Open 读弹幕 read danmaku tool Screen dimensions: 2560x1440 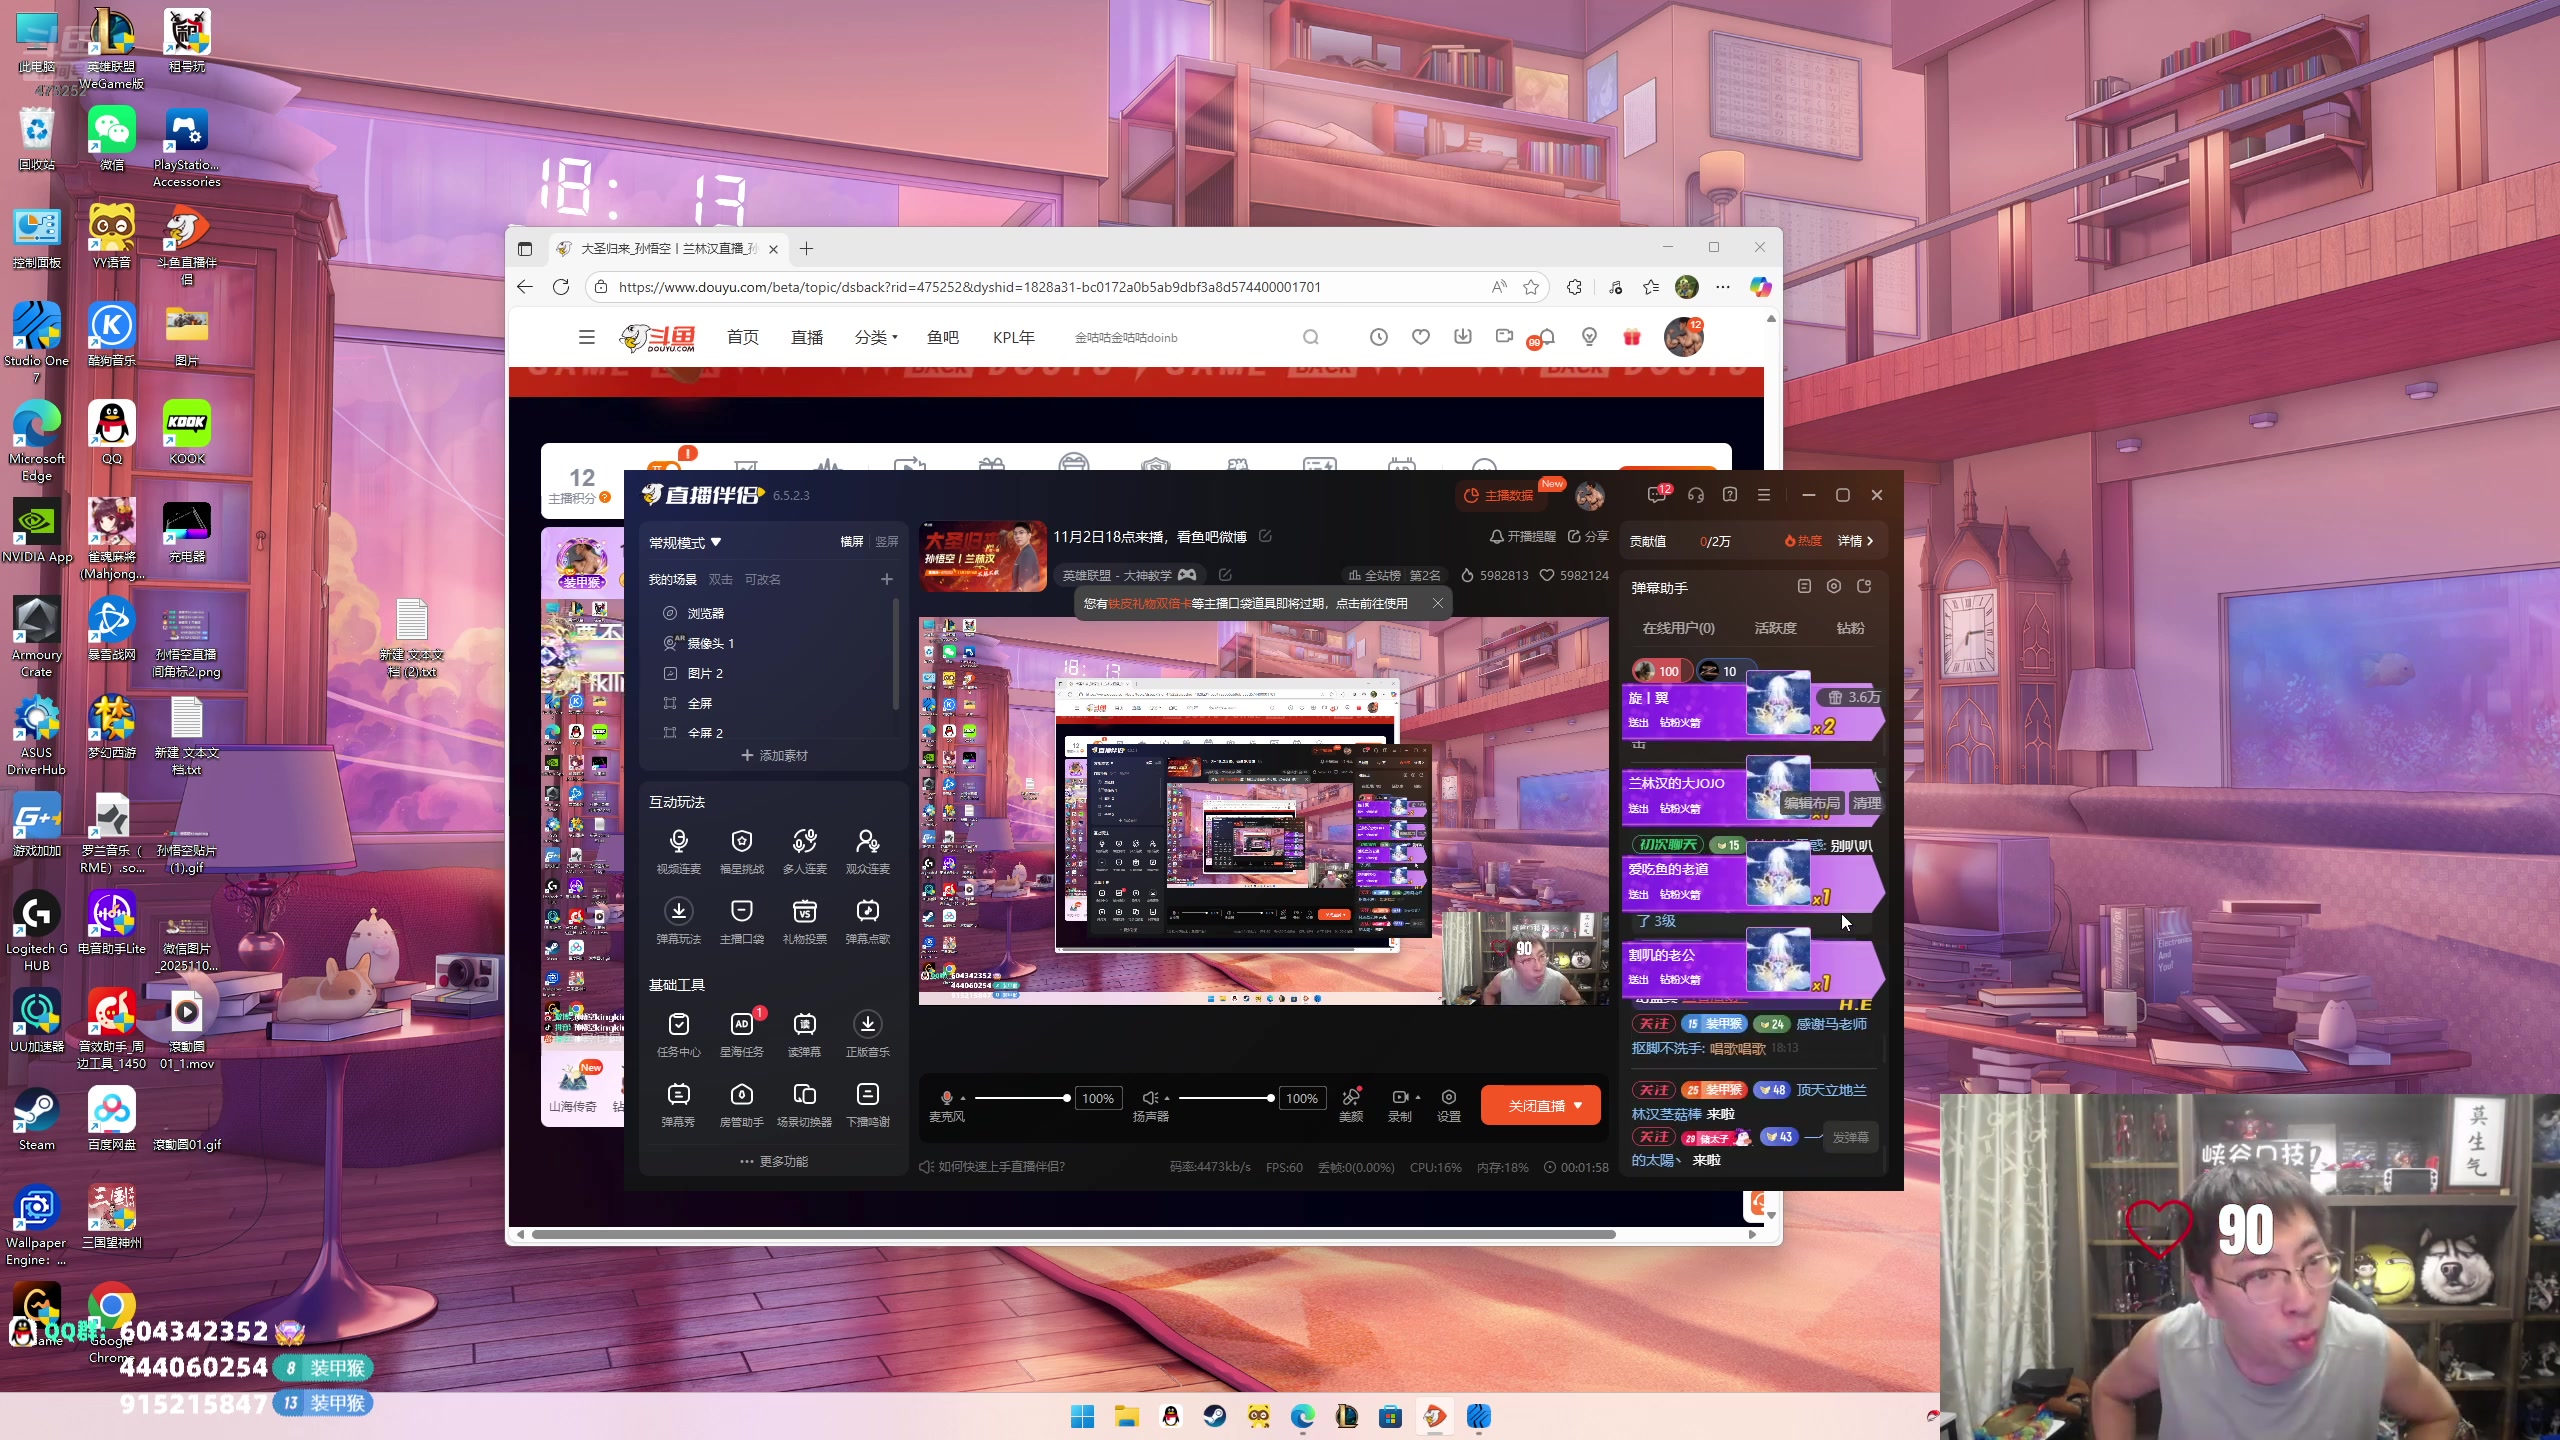[804, 1025]
